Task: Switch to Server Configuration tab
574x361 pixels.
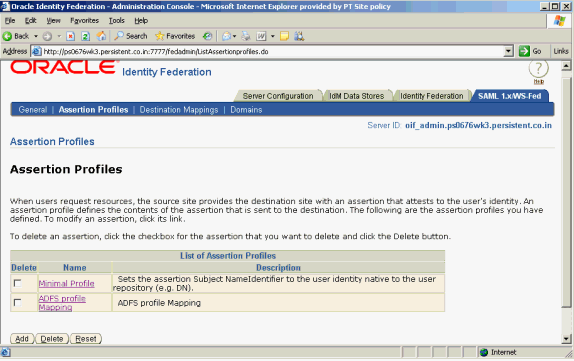Action: point(278,96)
